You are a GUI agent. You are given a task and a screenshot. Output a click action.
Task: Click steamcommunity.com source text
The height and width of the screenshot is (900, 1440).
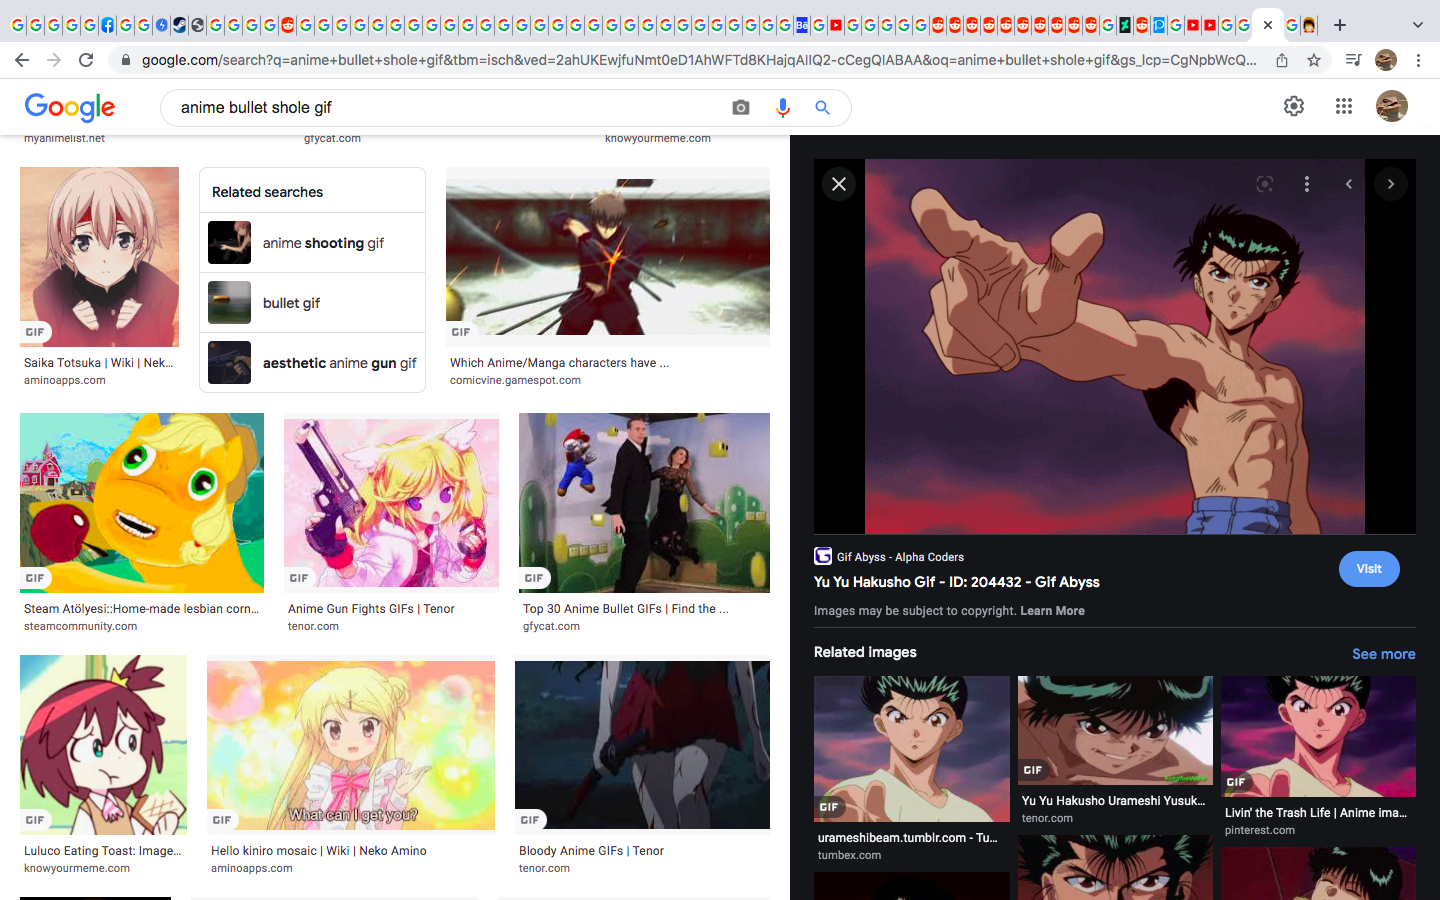tap(81, 626)
